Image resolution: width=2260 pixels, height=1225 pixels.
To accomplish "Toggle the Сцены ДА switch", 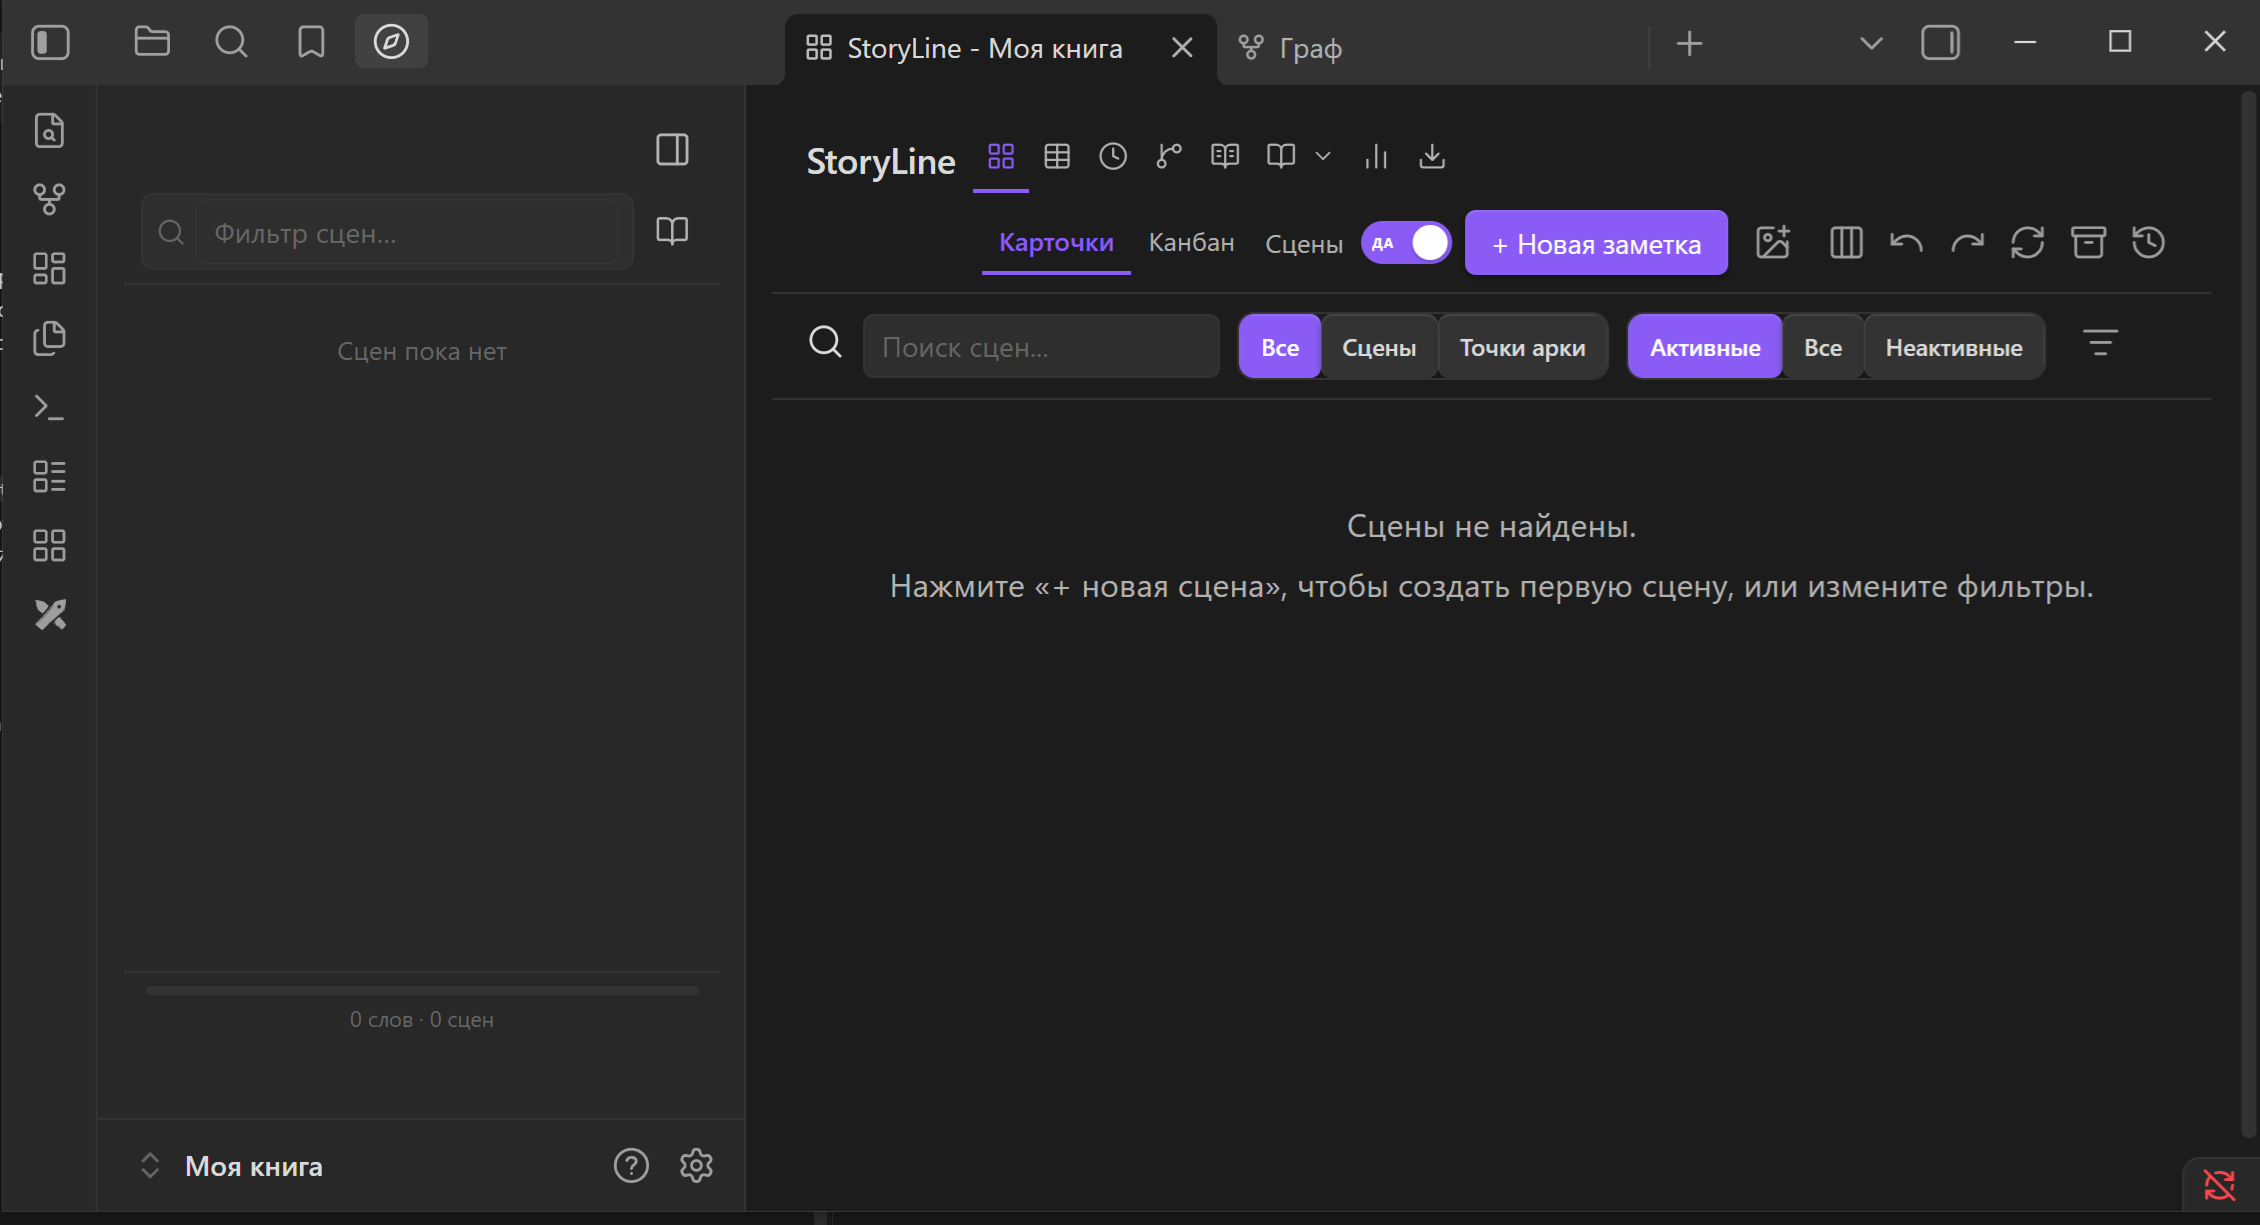I will click(1406, 243).
